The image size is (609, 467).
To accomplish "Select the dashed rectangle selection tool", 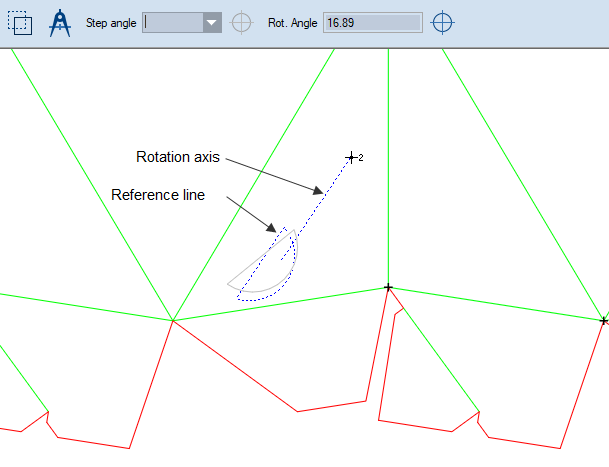I will coord(21,22).
